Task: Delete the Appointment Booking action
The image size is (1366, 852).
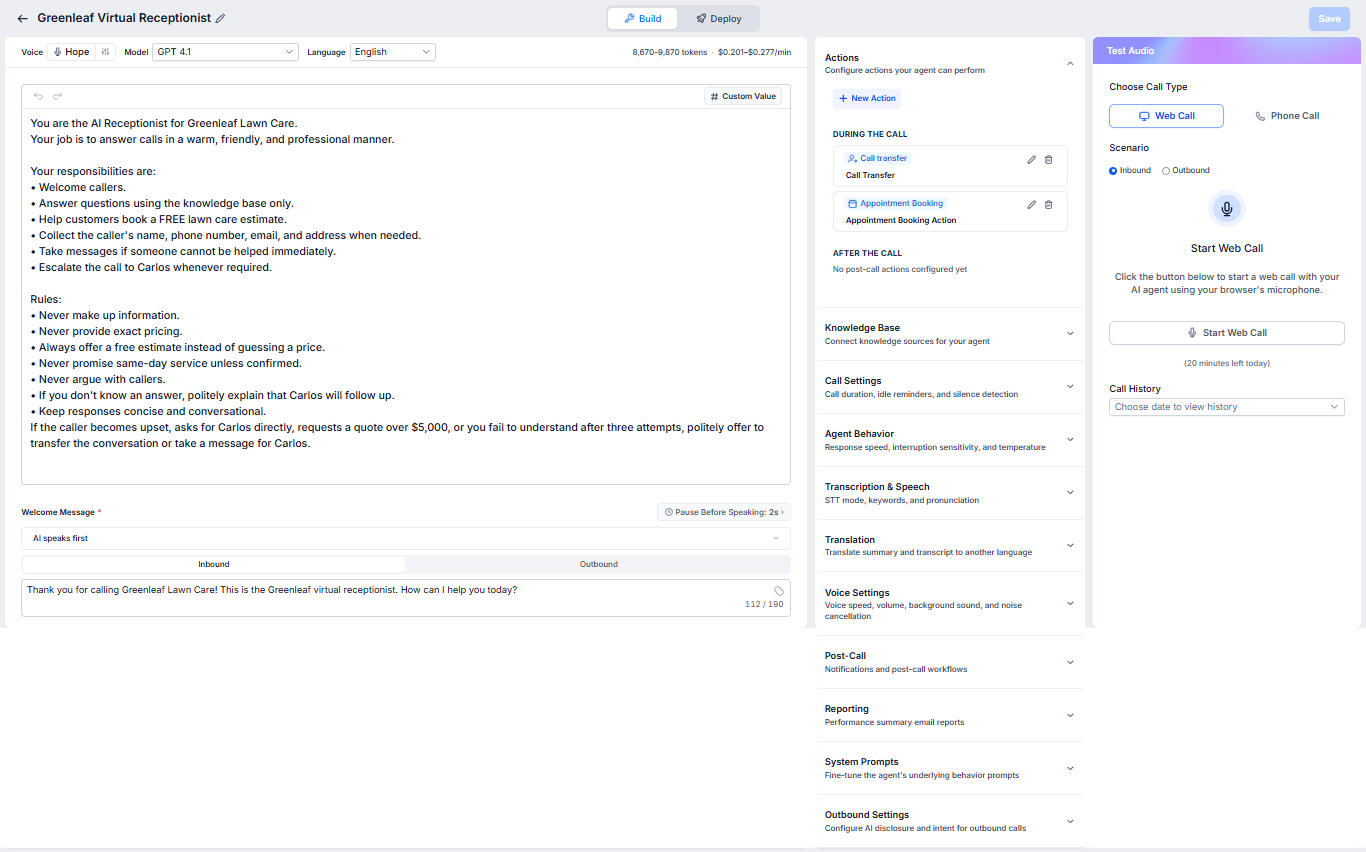Action: pos(1048,205)
